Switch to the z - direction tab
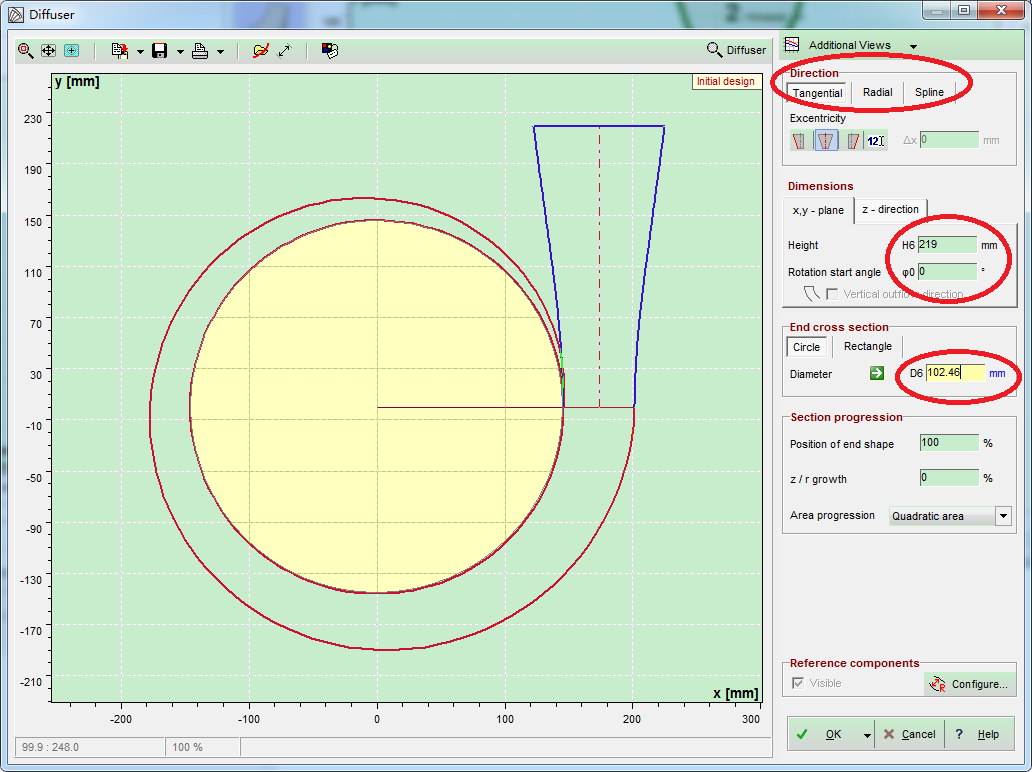This screenshot has width=1032, height=772. pos(890,209)
